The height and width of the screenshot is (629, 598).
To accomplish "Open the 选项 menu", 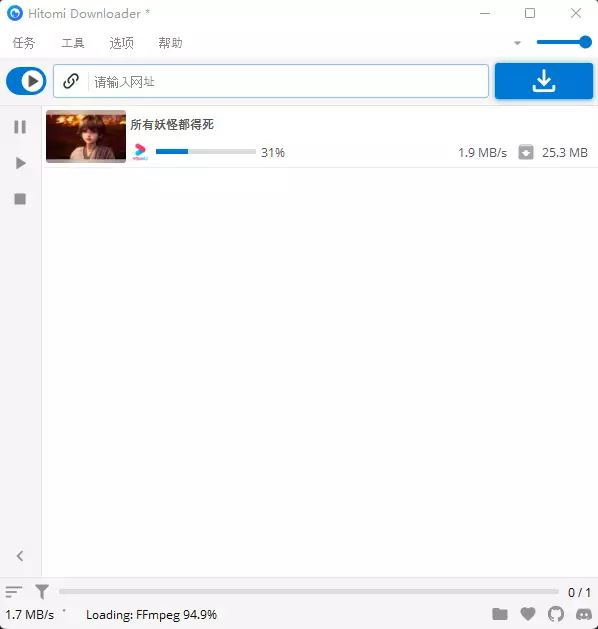I will tap(122, 43).
